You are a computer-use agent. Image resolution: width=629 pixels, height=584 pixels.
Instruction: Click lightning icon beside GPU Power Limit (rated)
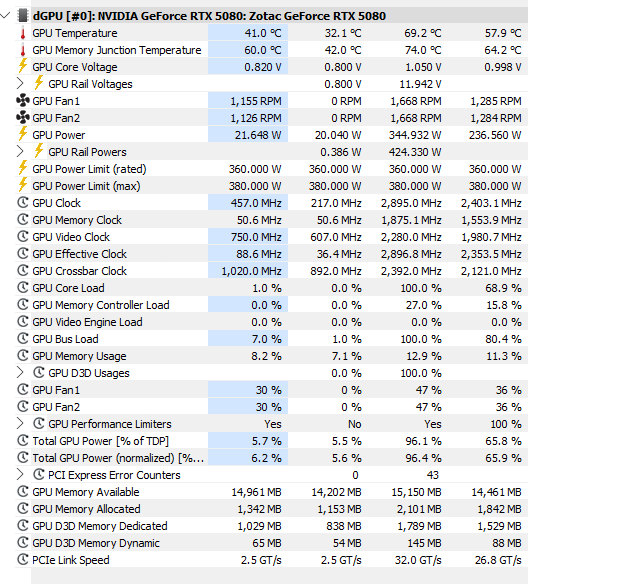tap(23, 168)
